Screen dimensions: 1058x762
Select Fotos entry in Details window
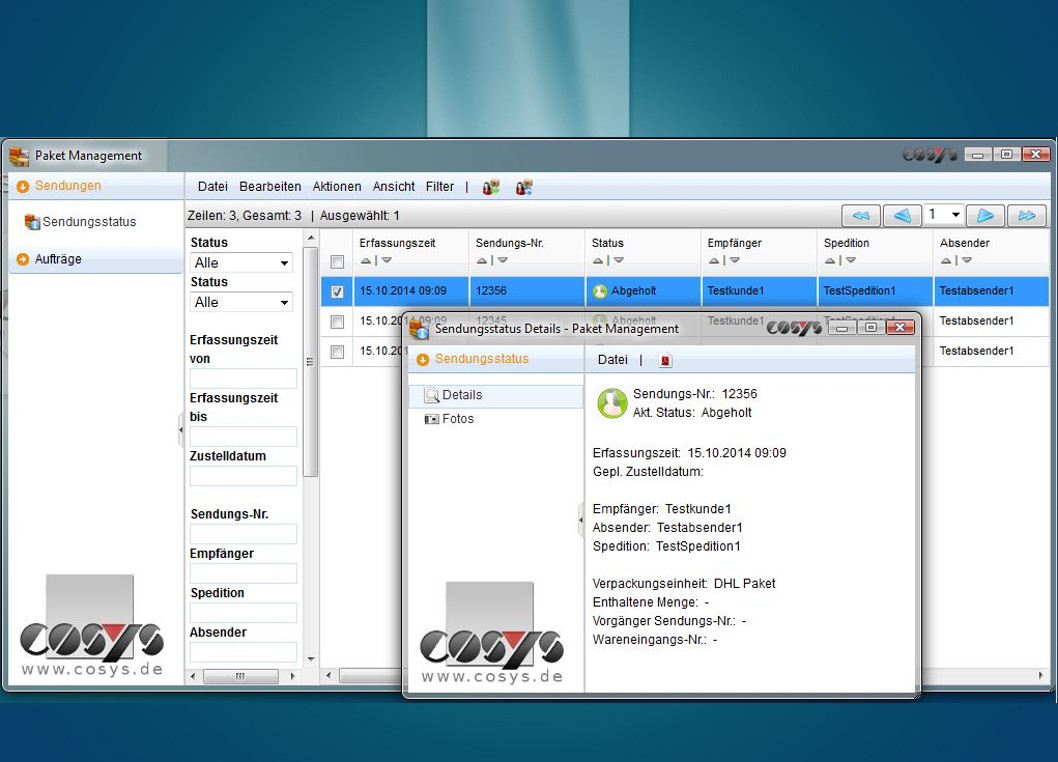coord(458,419)
